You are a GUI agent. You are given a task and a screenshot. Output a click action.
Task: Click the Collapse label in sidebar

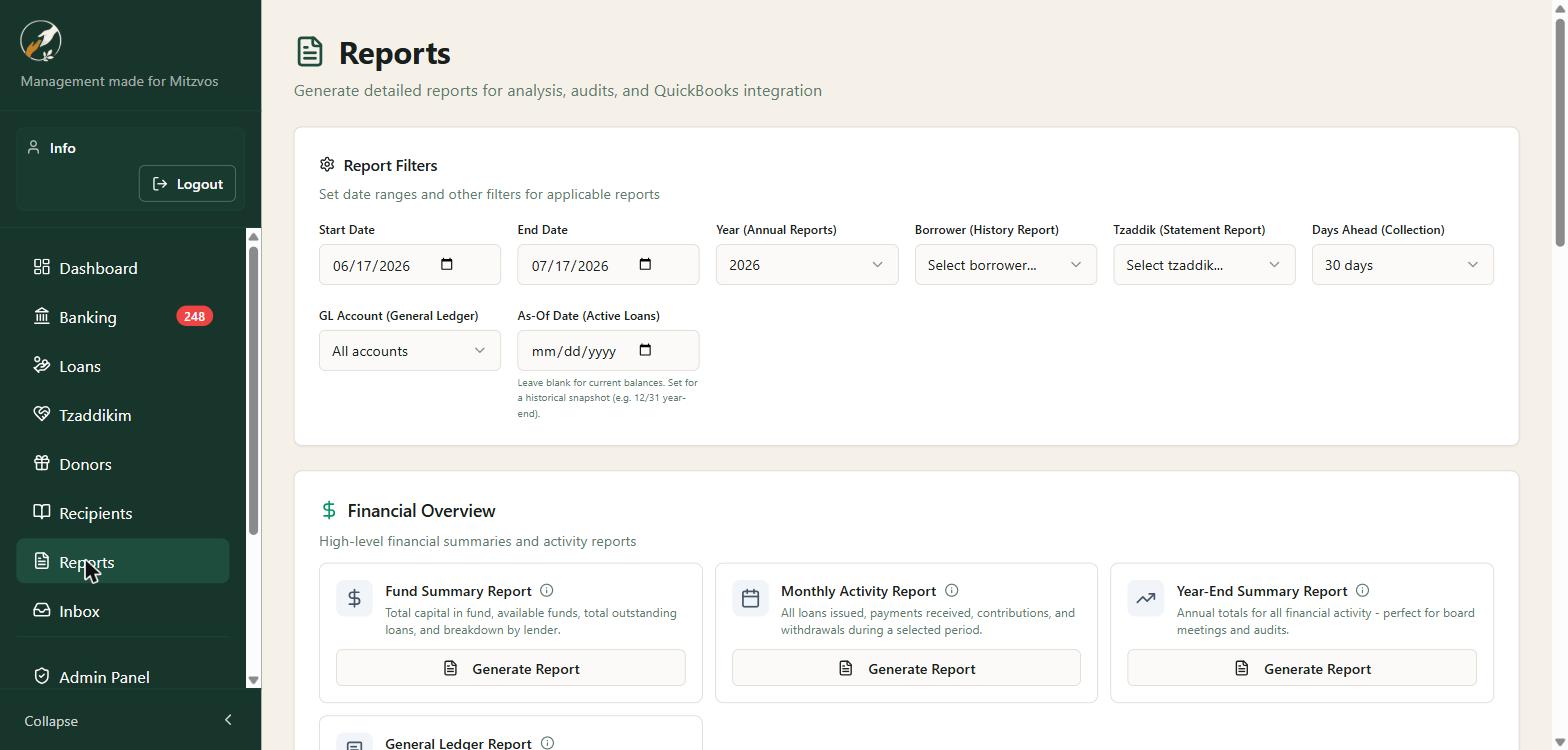[x=51, y=721]
